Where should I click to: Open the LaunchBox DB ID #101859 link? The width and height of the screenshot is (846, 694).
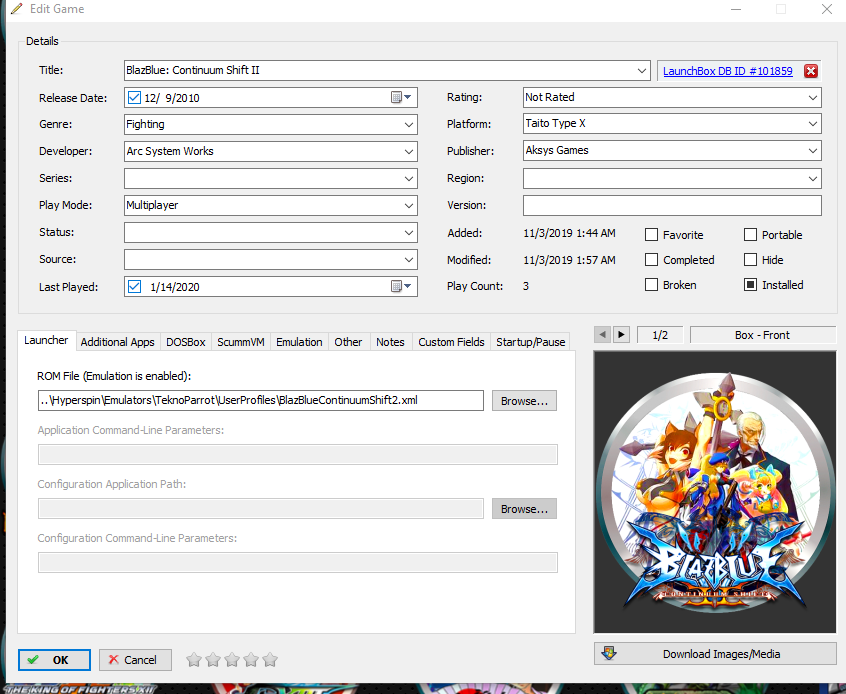tap(727, 71)
